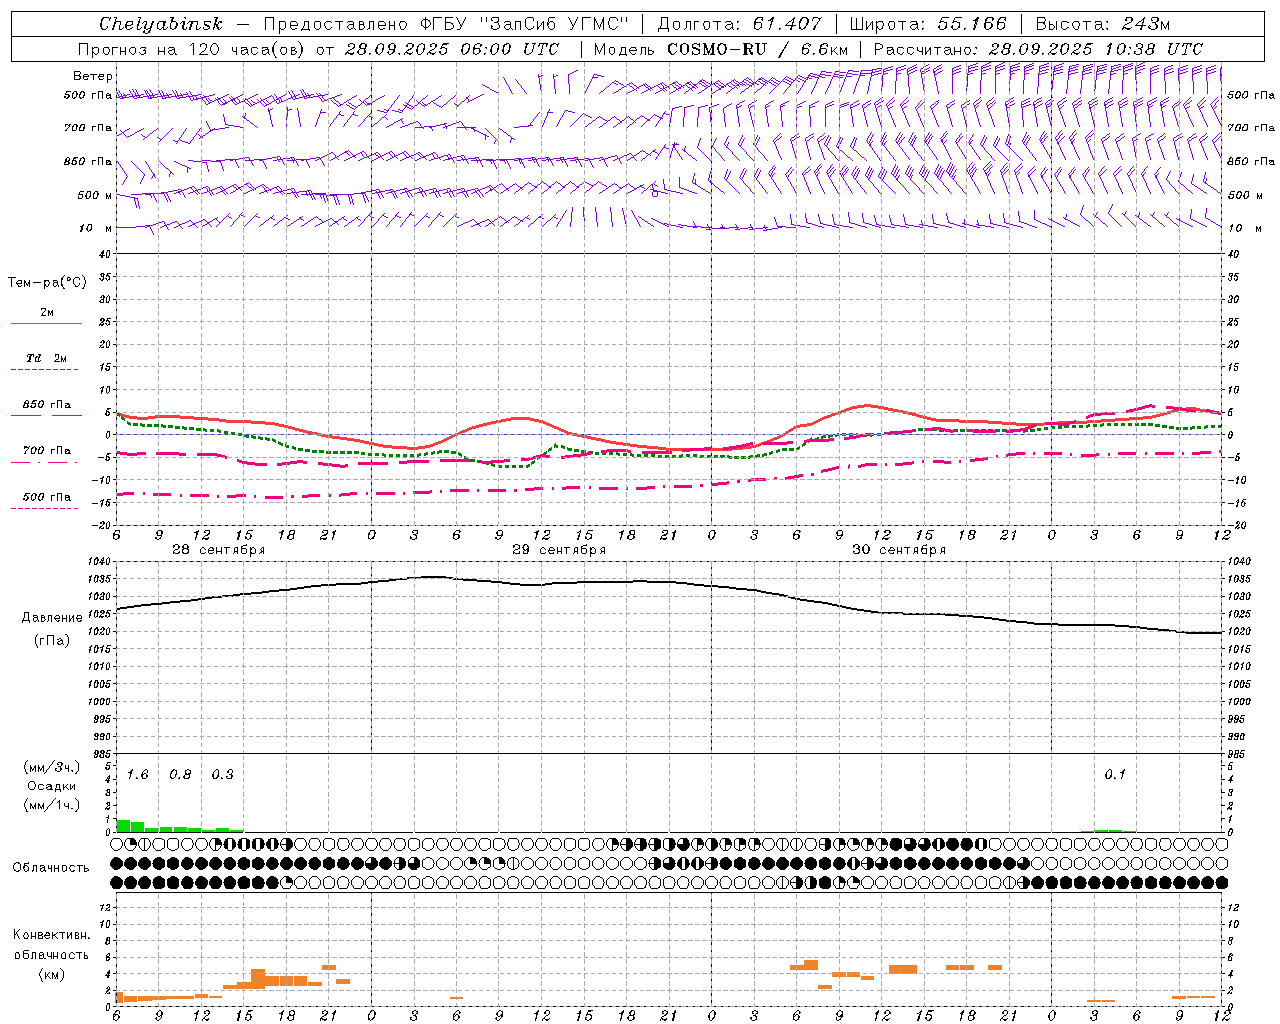Click the "Конвективн." convective cloud label
This screenshot has height=1024, width=1280.
point(51,935)
